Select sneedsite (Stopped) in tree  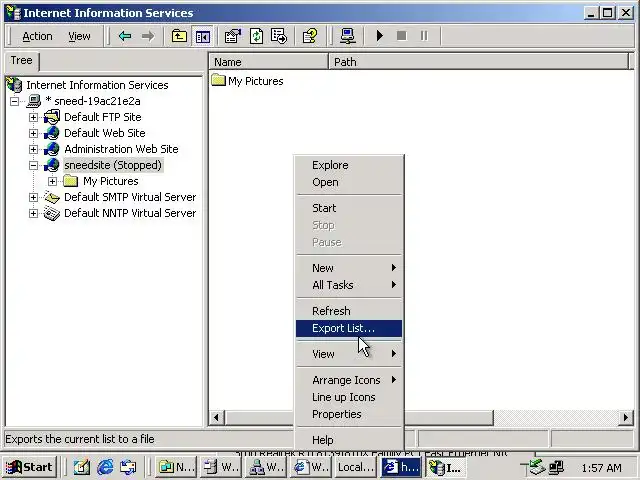pos(113,165)
